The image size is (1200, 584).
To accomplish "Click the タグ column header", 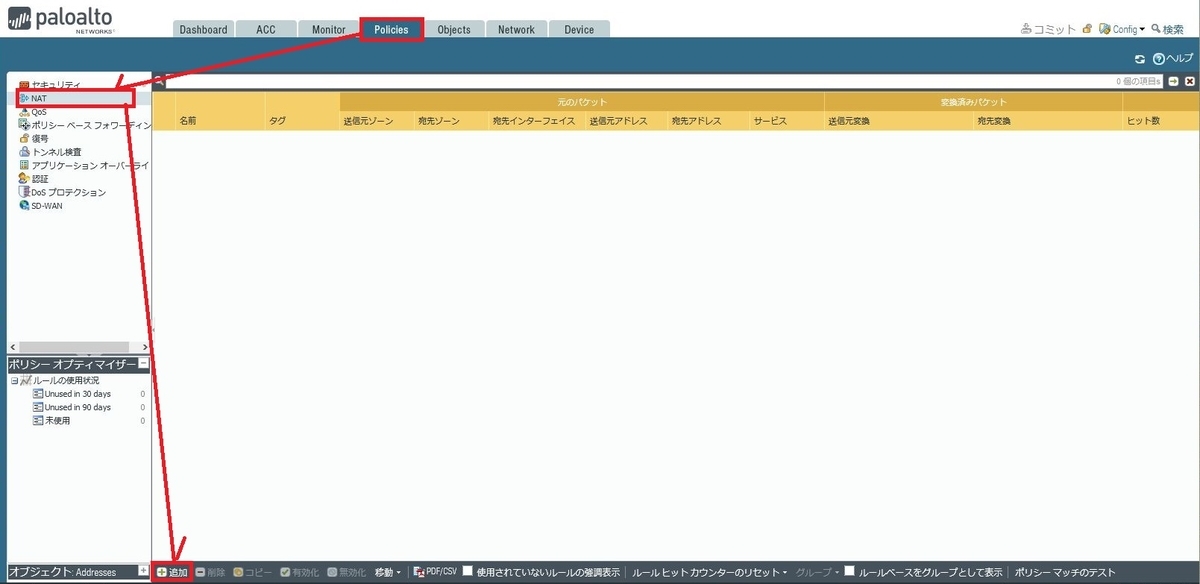I will (x=302, y=120).
